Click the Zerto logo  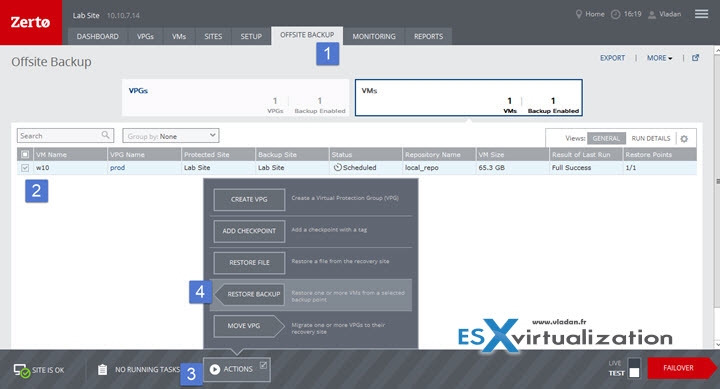[x=30, y=22]
